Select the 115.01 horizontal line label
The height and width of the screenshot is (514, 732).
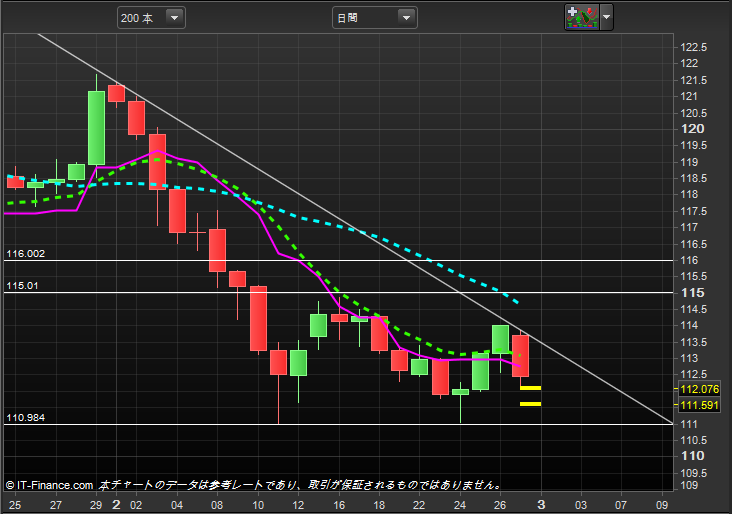coord(22,286)
